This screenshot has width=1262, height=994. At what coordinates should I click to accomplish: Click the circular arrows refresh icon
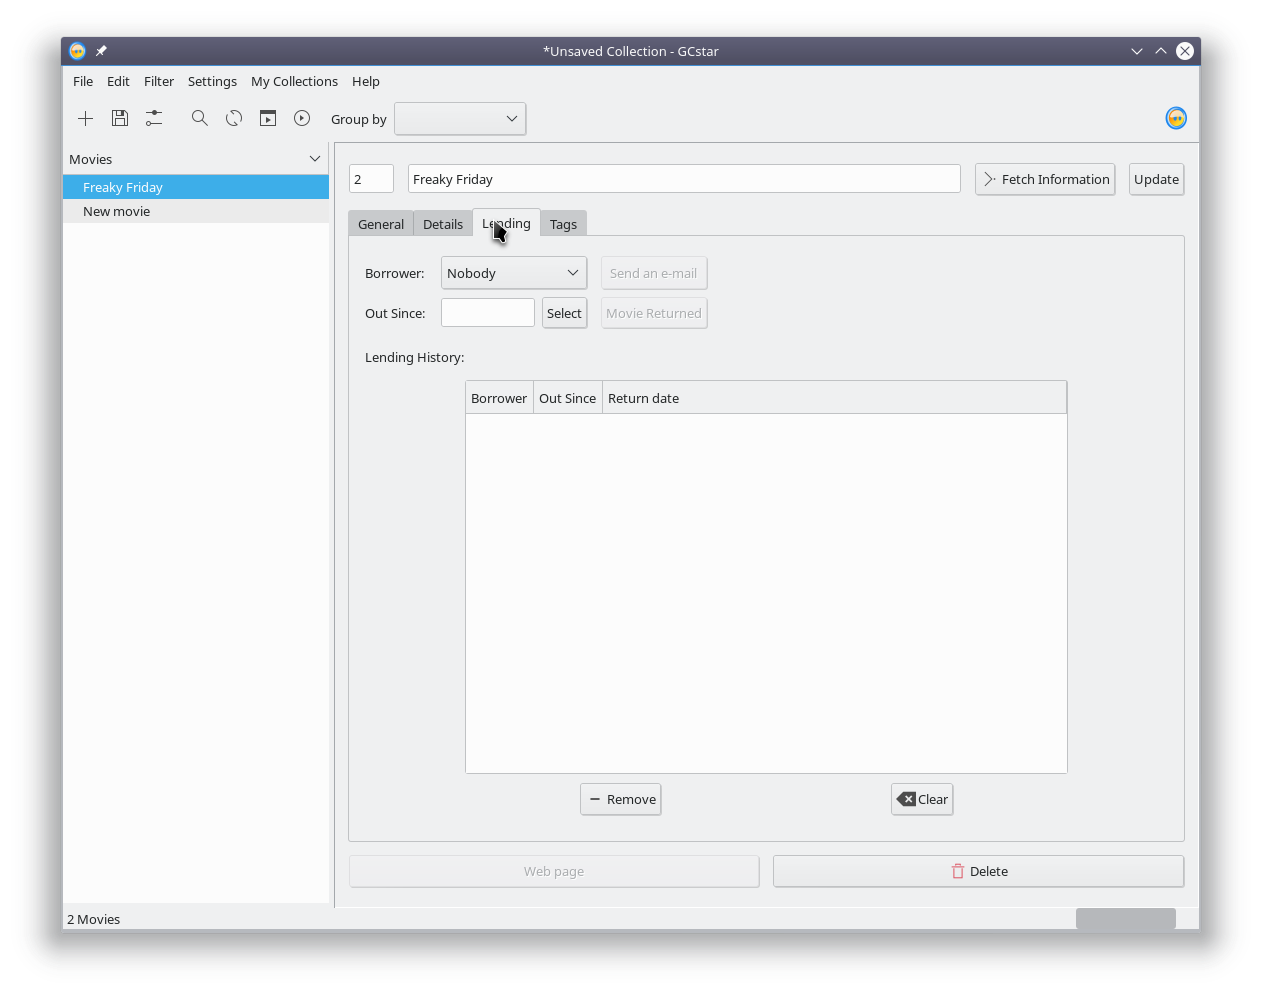point(234,119)
